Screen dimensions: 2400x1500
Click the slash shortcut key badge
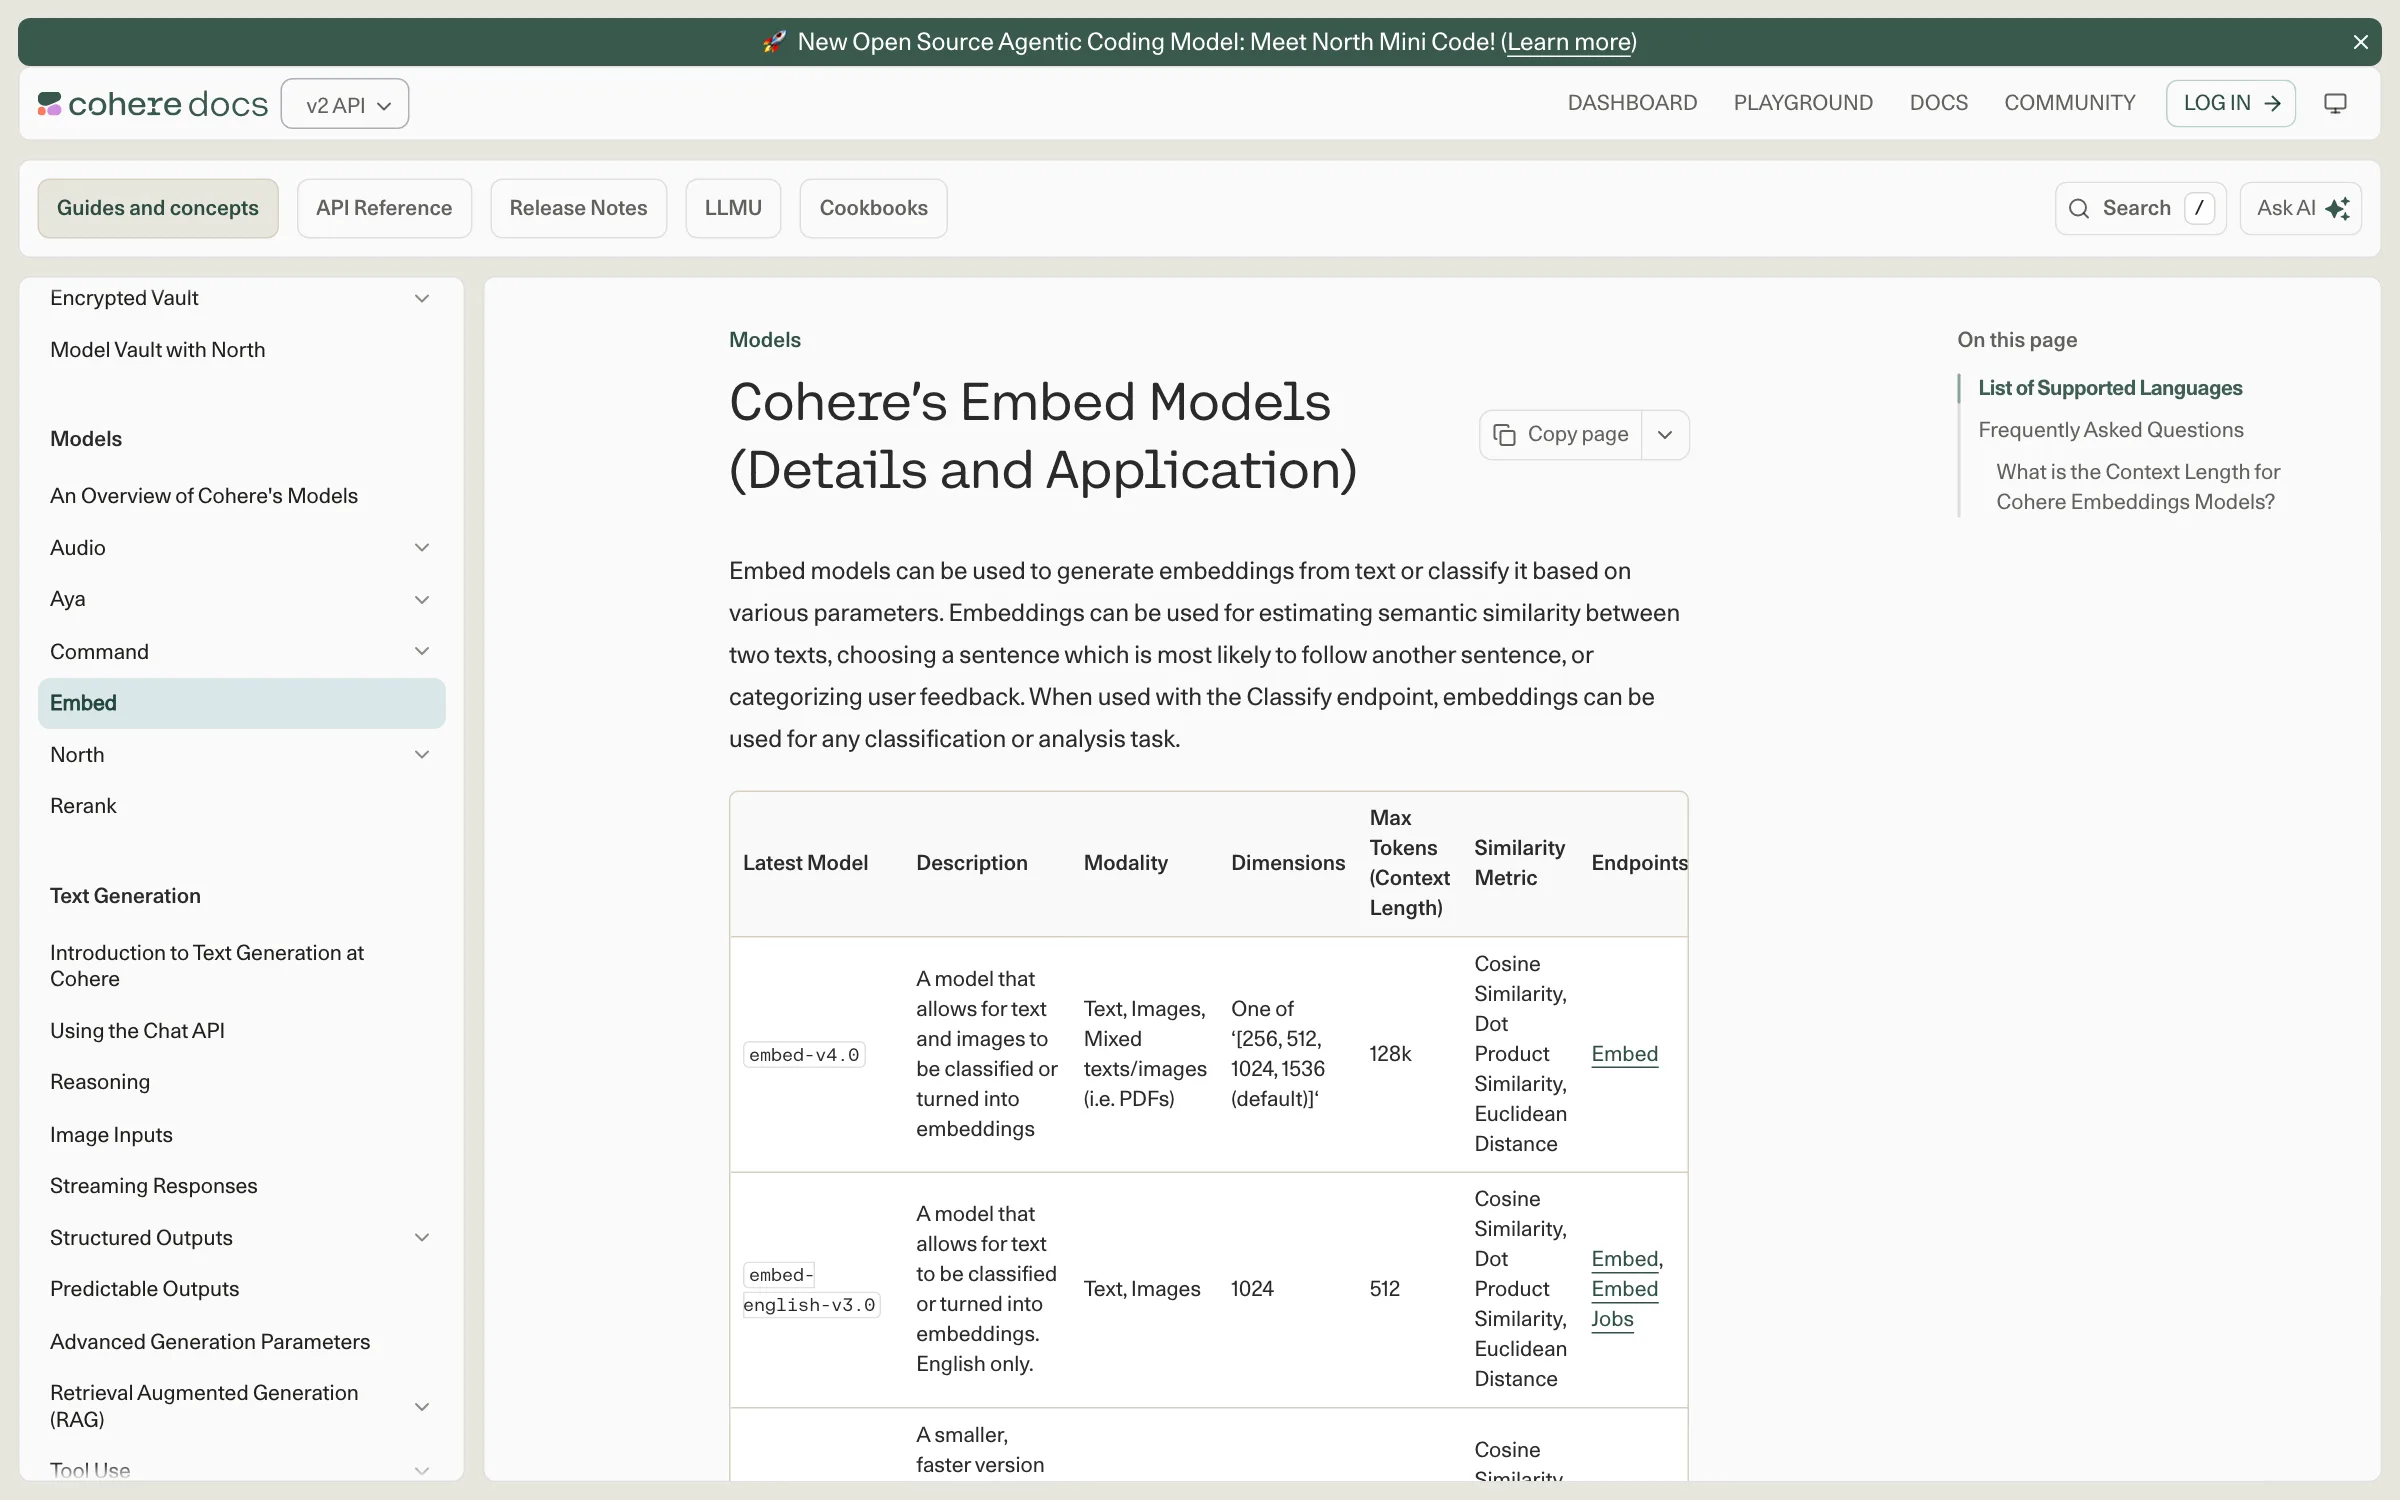click(2199, 208)
